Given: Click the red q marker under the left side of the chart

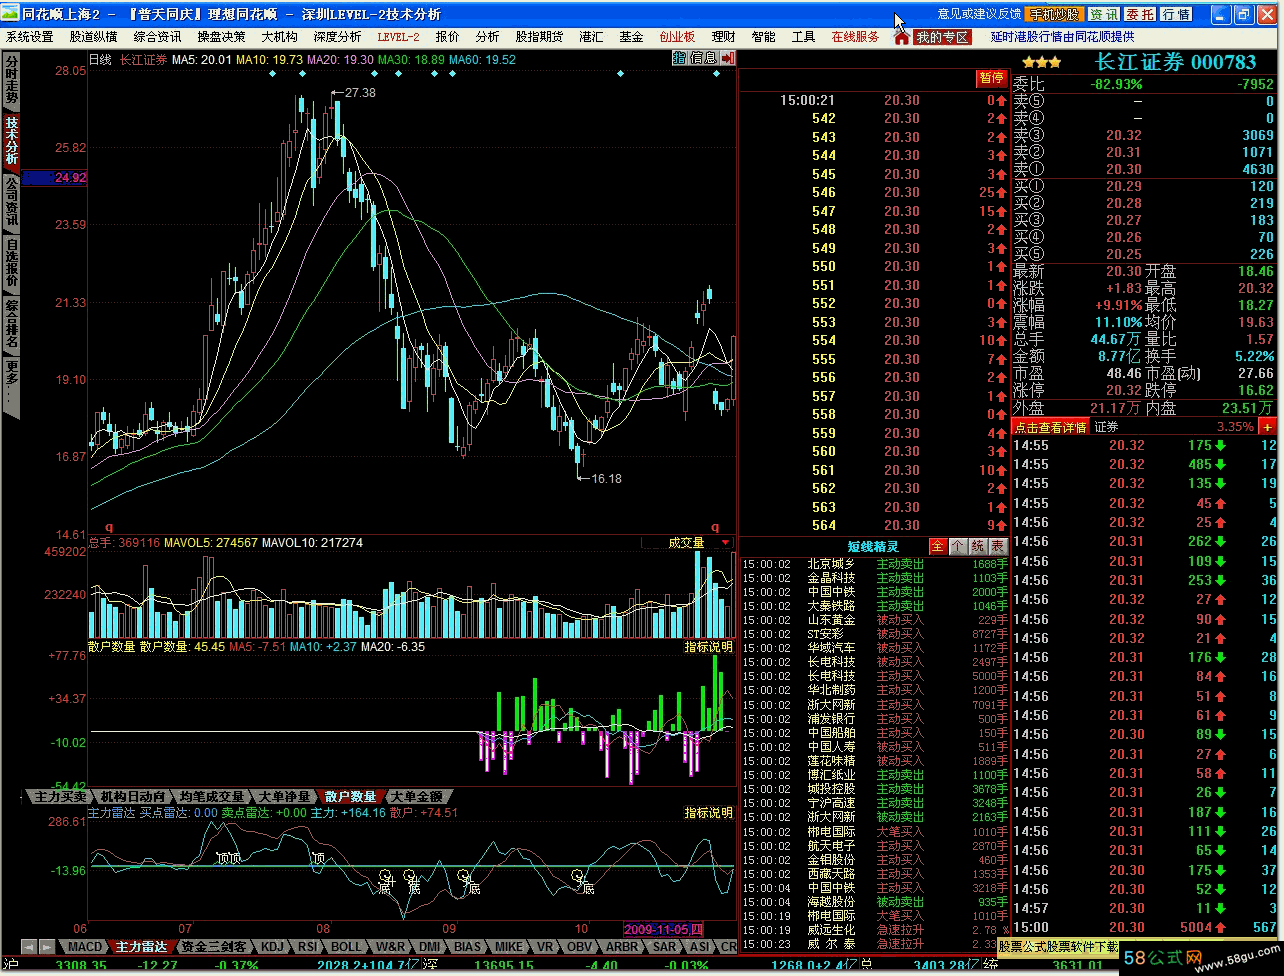Looking at the screenshot, I should pos(109,527).
